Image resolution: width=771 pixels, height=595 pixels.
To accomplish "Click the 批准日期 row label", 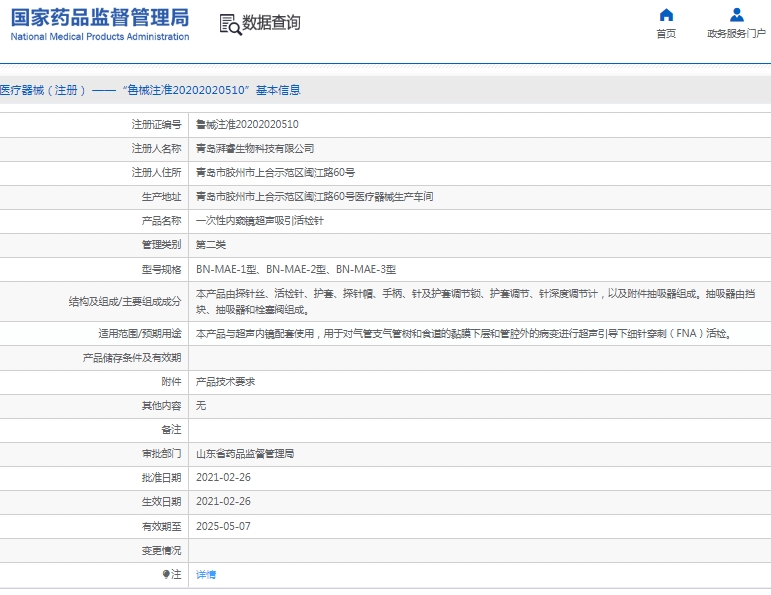I will [161, 477].
